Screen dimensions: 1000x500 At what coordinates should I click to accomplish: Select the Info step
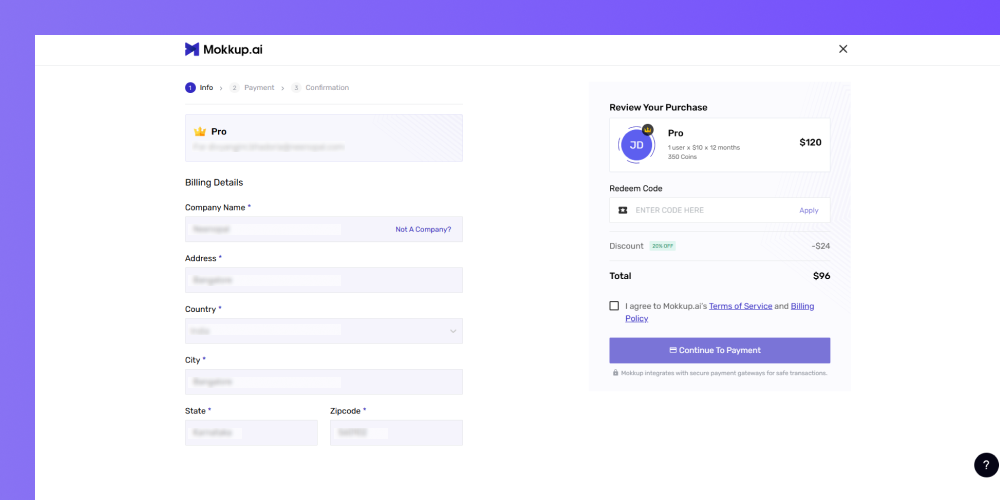(x=199, y=87)
